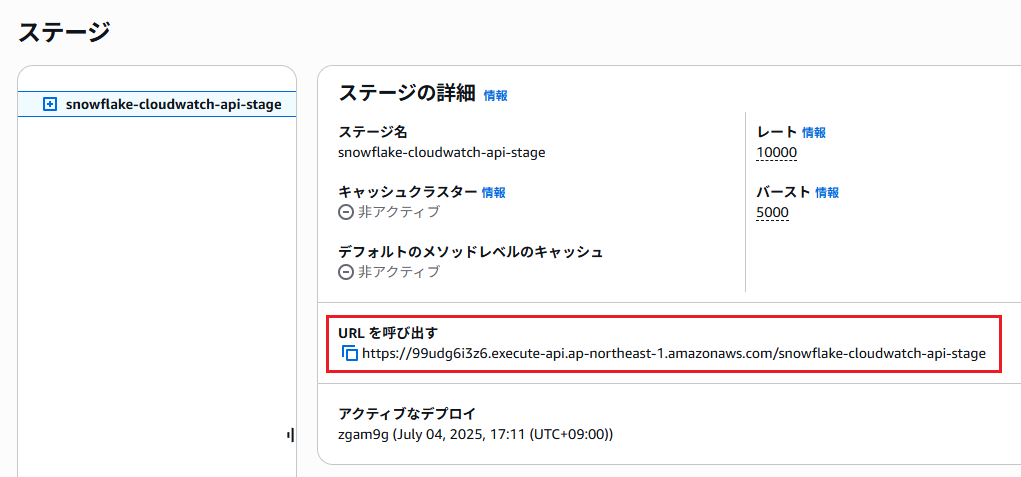The image size is (1021, 477).
Task: Click the side panel resize handle
Action: [290, 435]
